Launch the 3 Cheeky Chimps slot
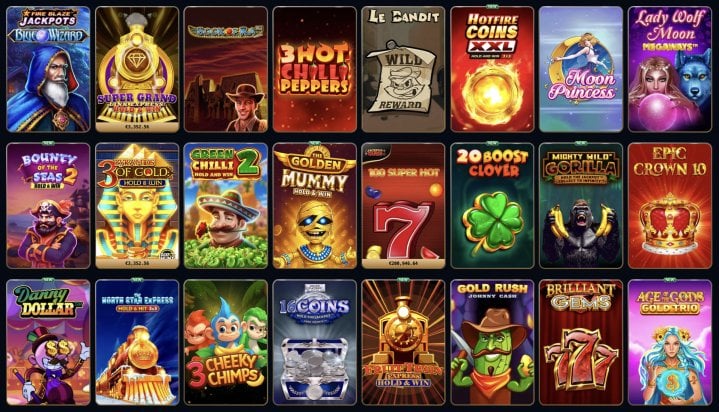This screenshot has height=412, width=719. click(x=226, y=342)
